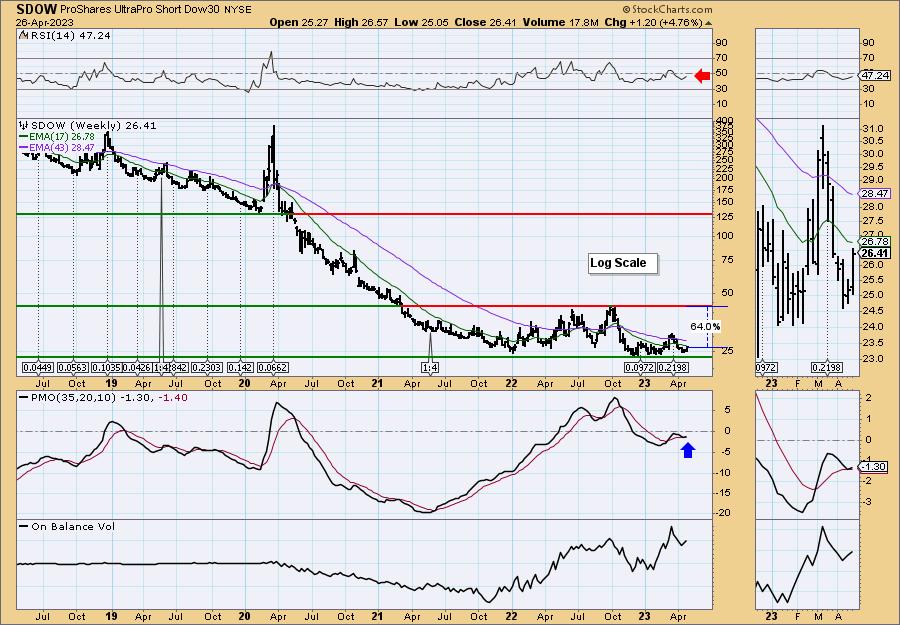900x625 pixels.
Task: Click the 0.2198 dividend marker in main chart
Action: [x=673, y=367]
